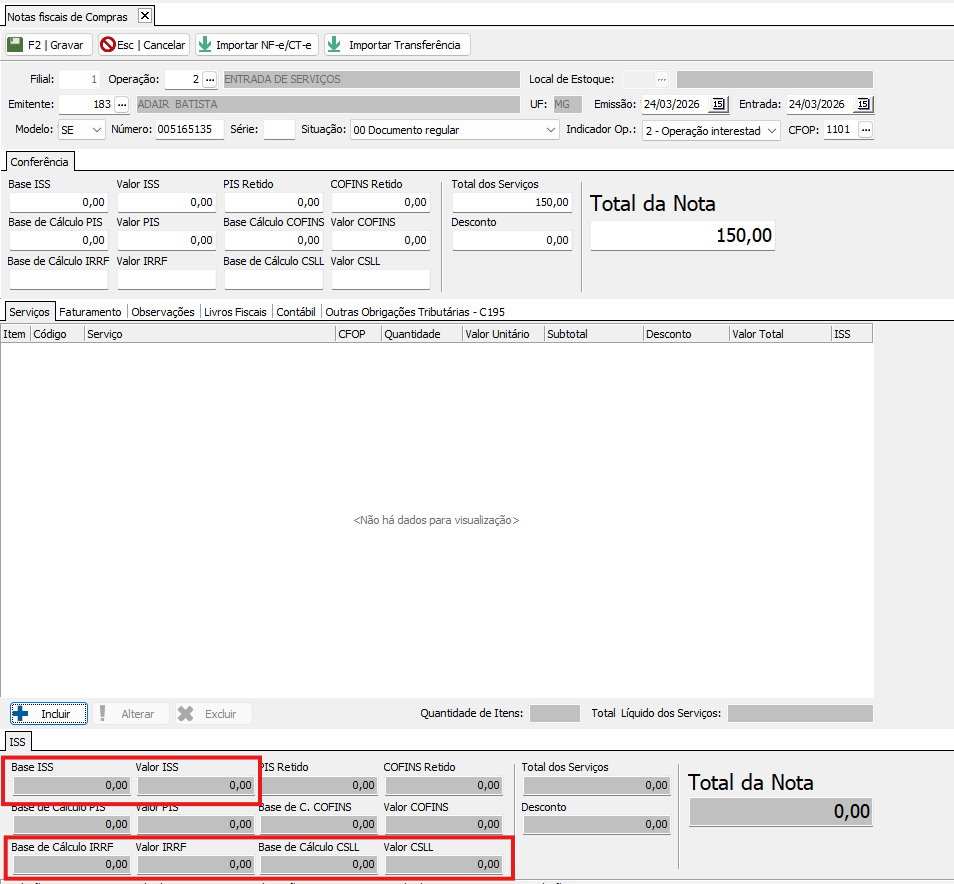The height and width of the screenshot is (884, 954).
Task: Expand the Modelo dropdown
Action: (96, 130)
